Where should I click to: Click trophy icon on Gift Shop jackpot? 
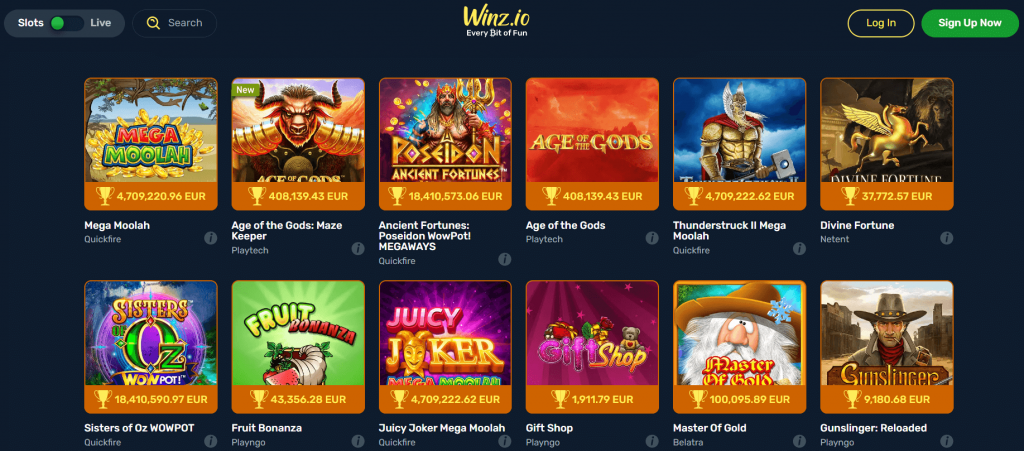click(x=560, y=399)
